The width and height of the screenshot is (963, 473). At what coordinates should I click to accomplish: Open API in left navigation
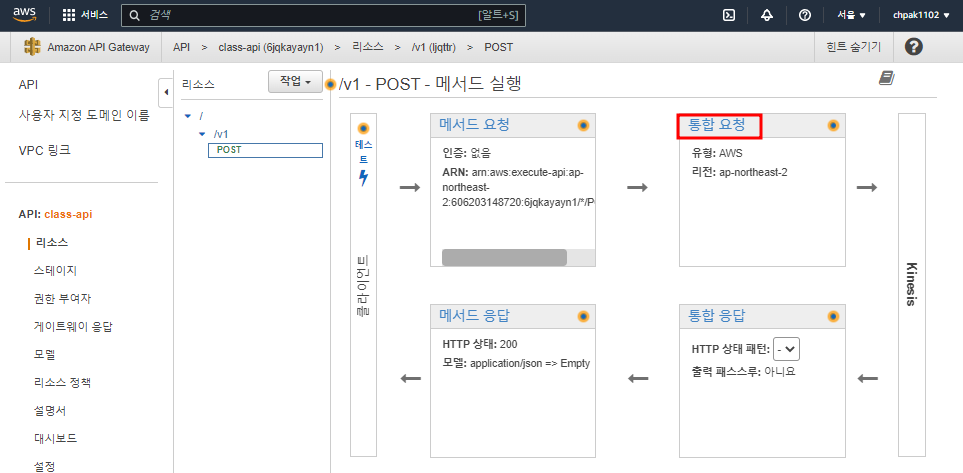(x=28, y=85)
